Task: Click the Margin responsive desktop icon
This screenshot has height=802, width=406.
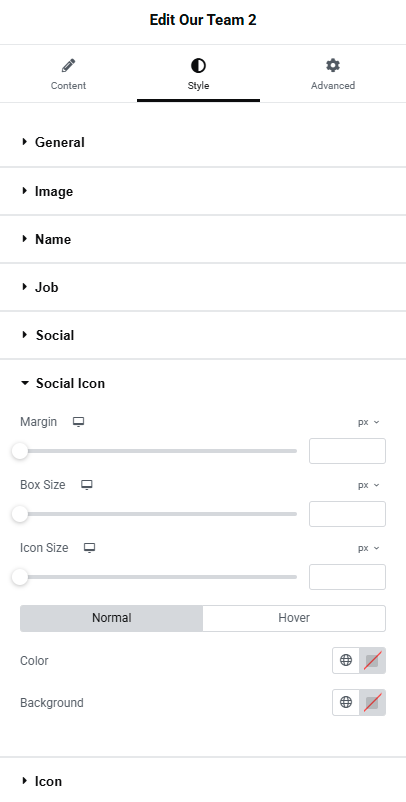Action: click(78, 422)
